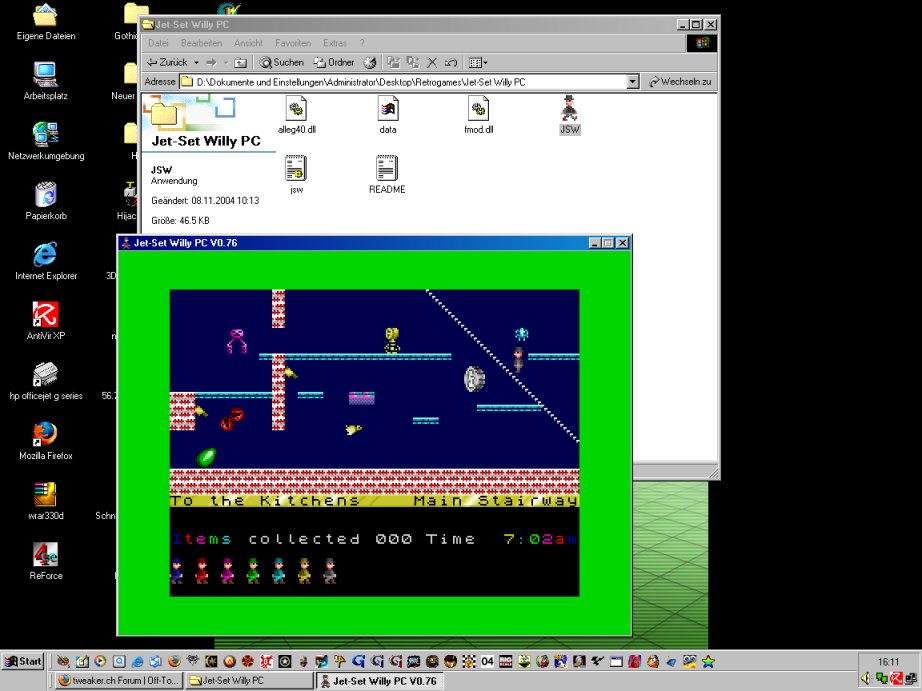Open the data file icon

tap(388, 108)
